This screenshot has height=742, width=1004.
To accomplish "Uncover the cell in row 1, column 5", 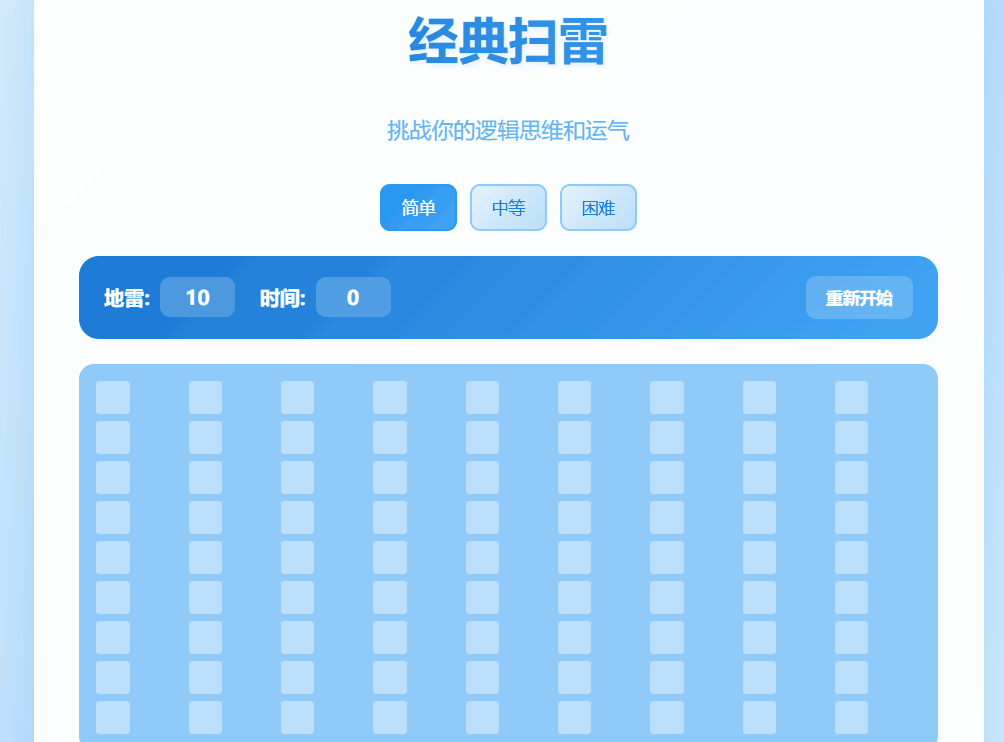I will click(482, 398).
